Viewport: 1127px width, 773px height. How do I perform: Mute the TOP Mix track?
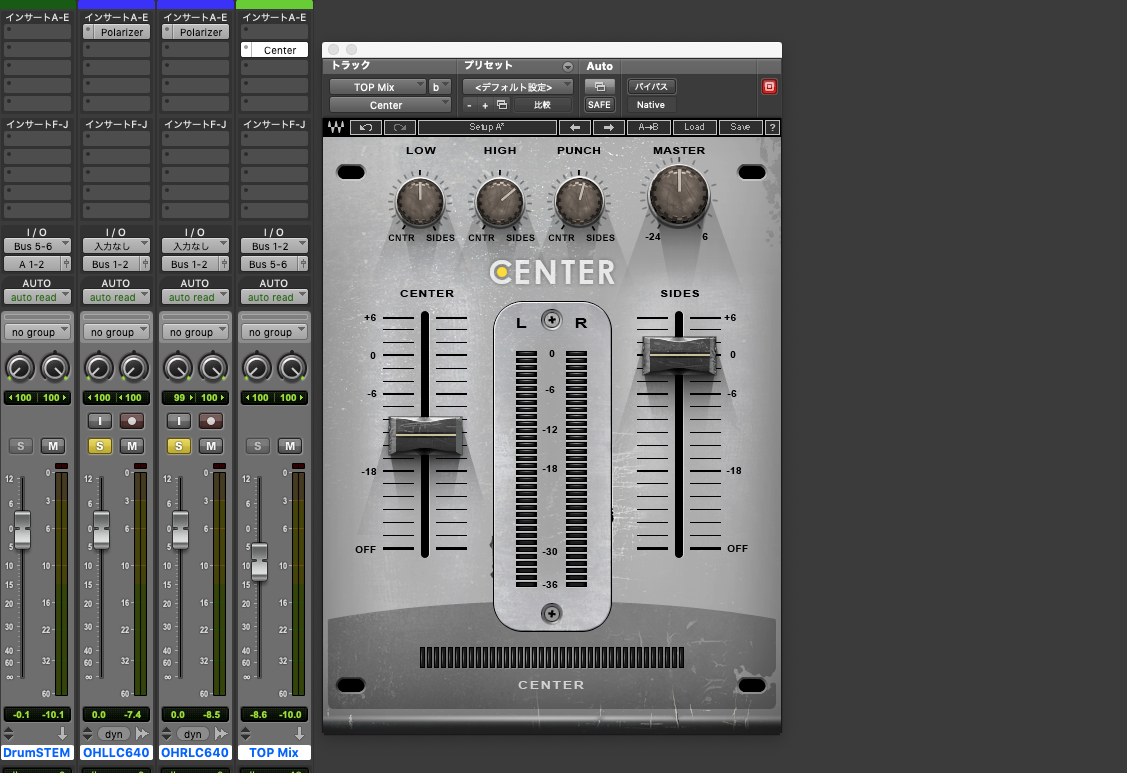point(290,446)
